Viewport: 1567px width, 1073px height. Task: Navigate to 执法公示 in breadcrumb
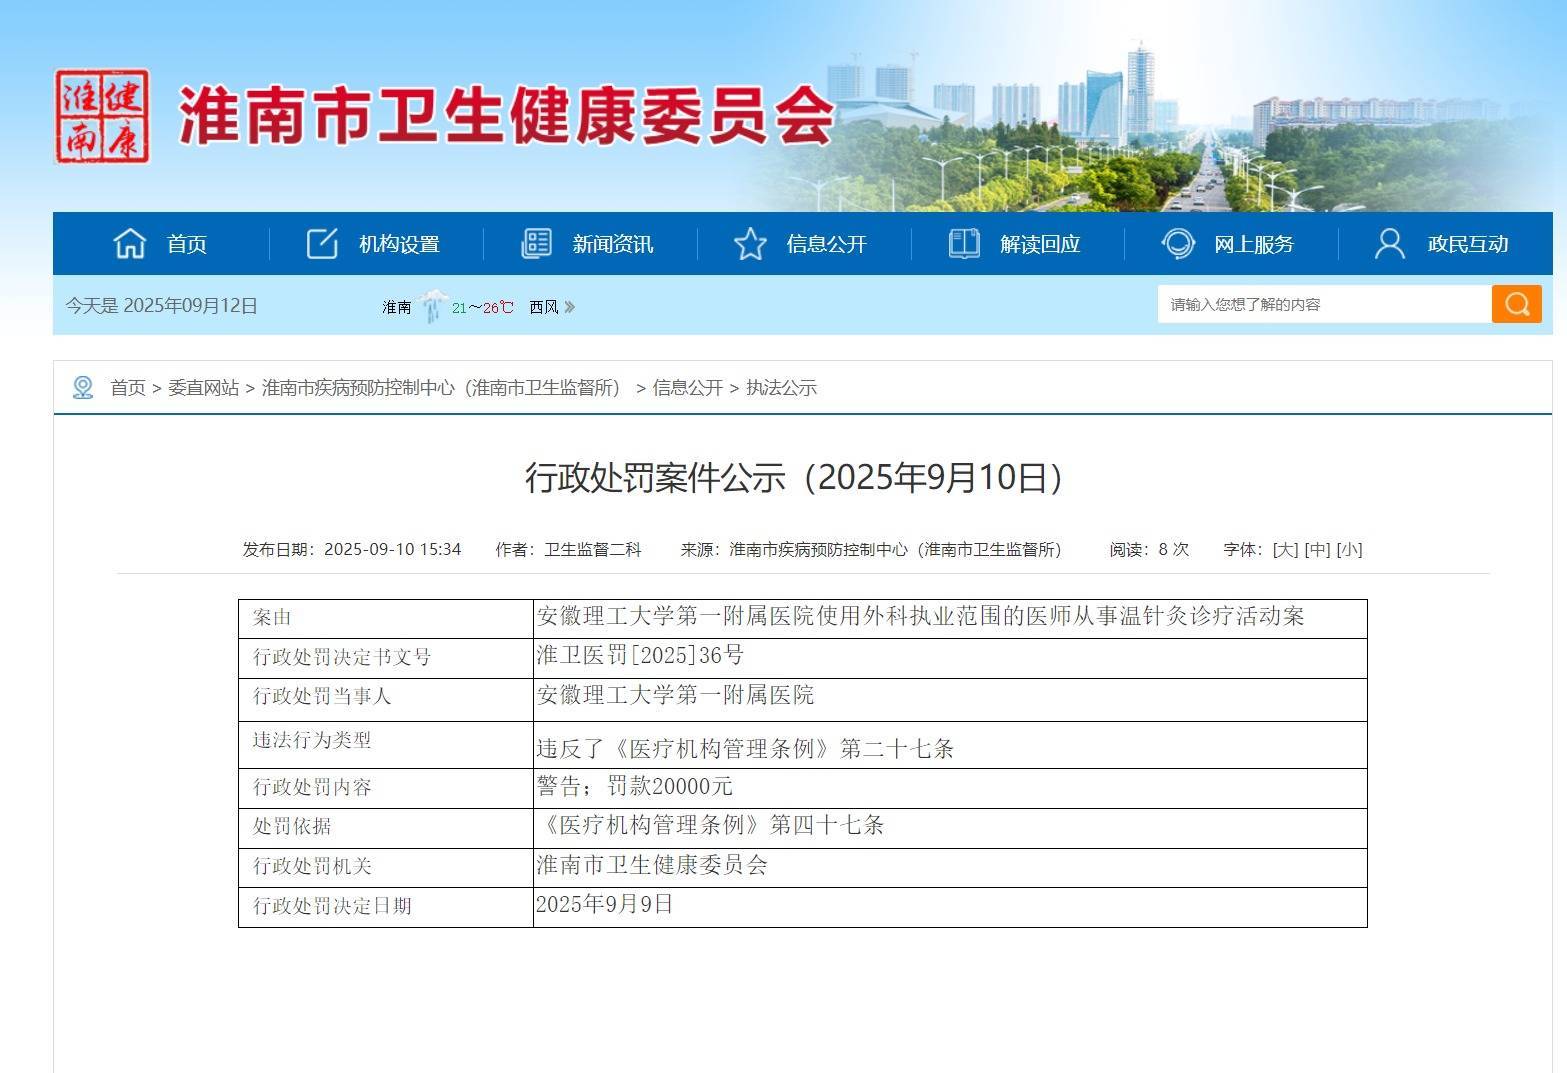[781, 388]
